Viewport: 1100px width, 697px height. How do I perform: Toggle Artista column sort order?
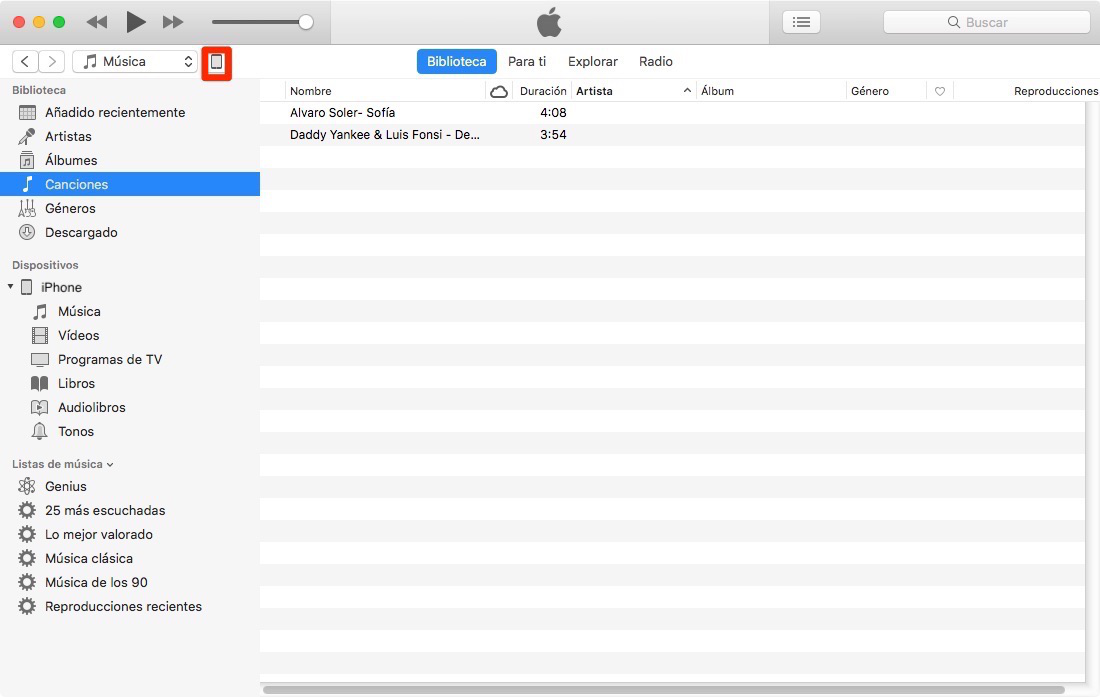(633, 90)
